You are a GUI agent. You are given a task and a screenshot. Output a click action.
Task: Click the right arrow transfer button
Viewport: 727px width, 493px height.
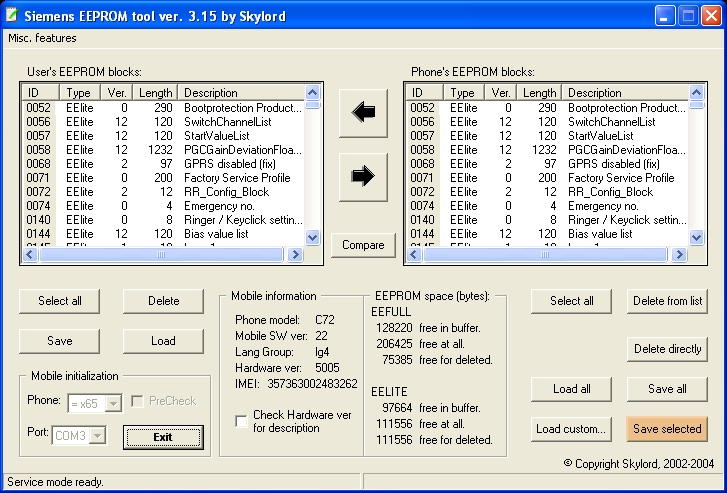click(x=363, y=177)
